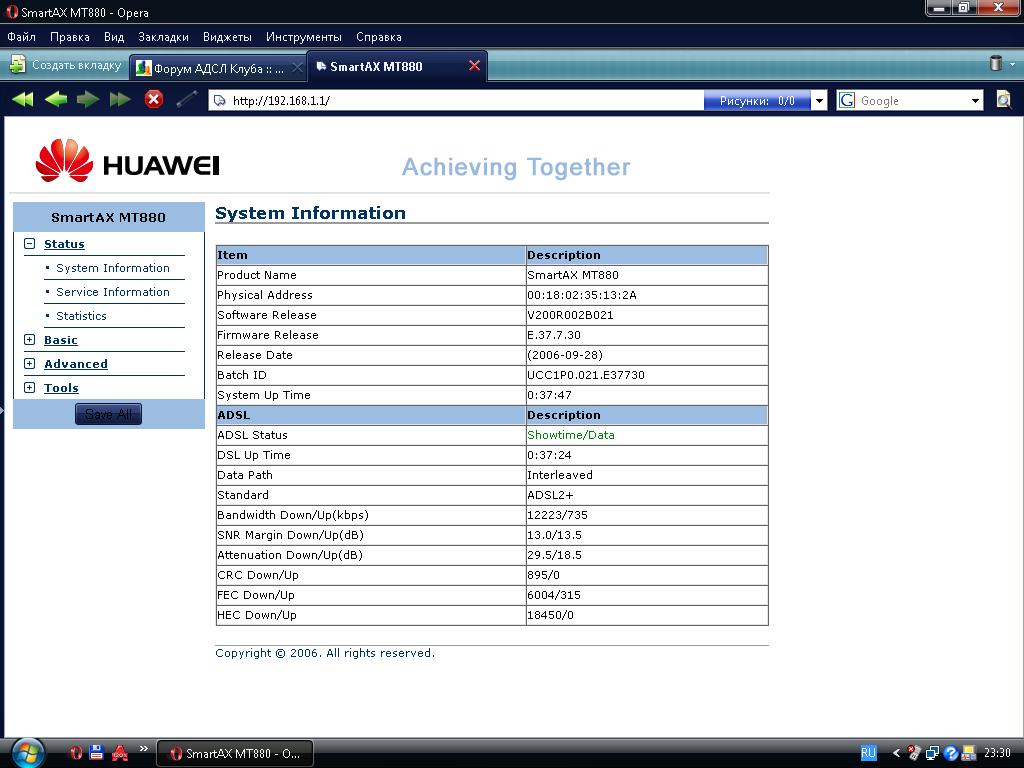This screenshot has width=1024, height=768.
Task: Open the Status link
Action: click(64, 244)
